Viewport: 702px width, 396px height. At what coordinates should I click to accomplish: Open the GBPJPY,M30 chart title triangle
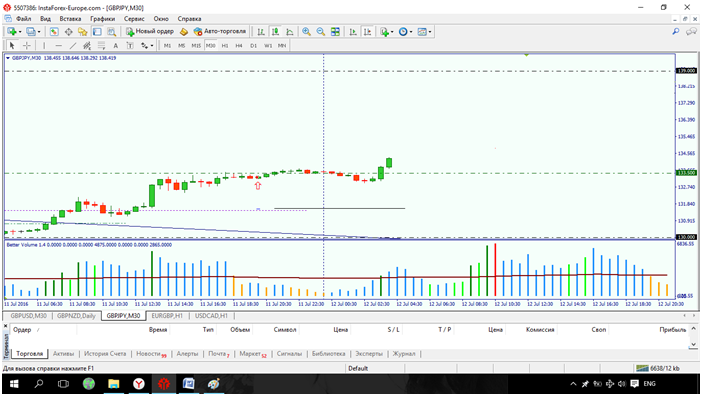click(8, 58)
